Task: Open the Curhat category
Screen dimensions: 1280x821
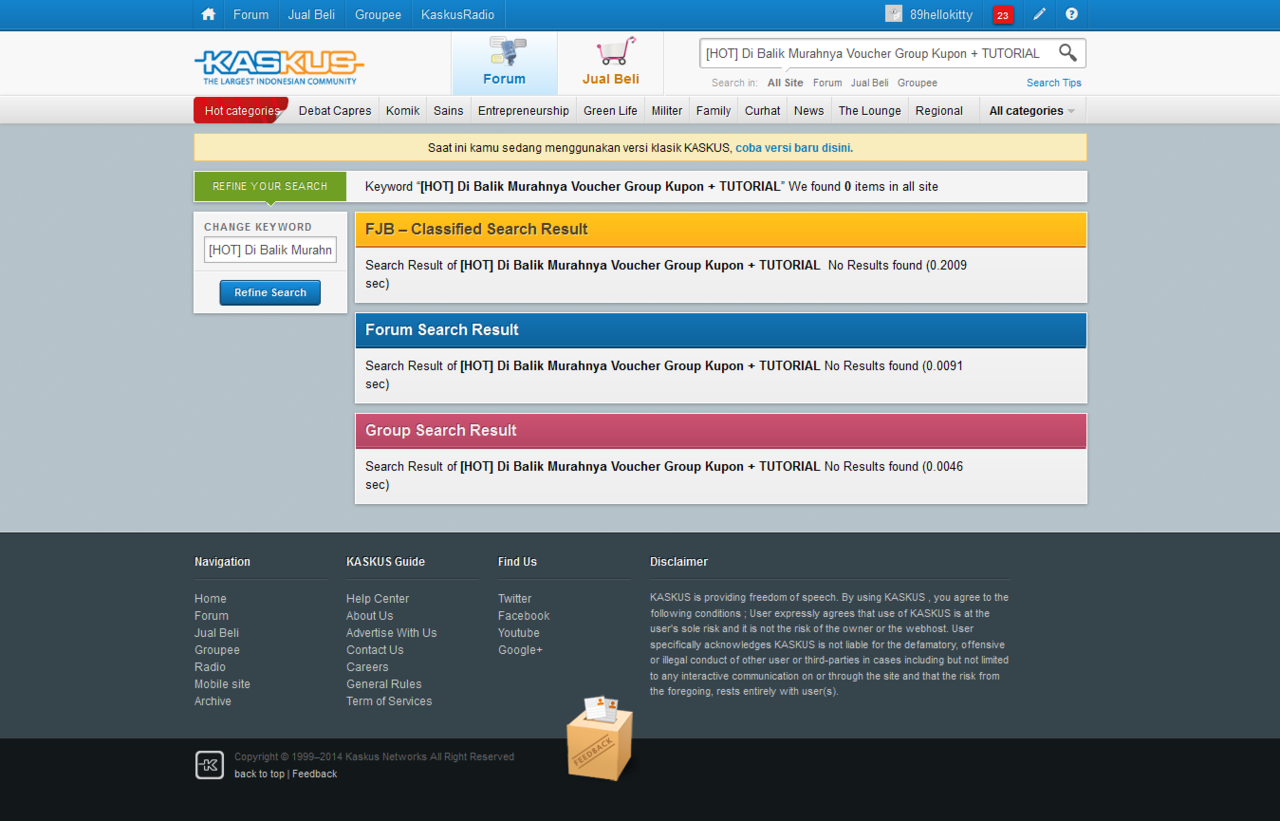Action: [763, 111]
